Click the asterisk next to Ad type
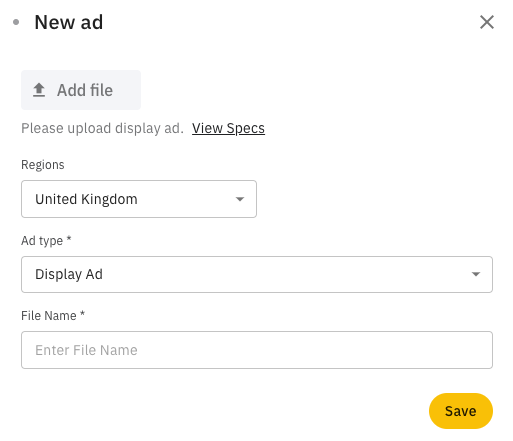The width and height of the screenshot is (513, 441). pos(69,239)
